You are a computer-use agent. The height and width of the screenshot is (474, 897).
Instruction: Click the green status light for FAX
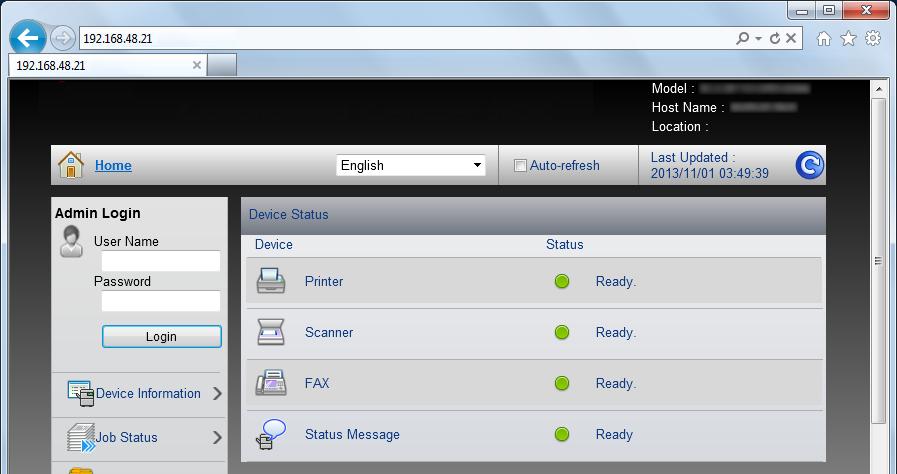562,383
